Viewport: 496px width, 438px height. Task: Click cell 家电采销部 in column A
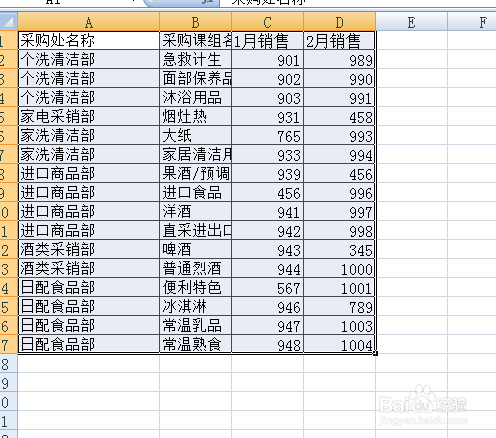pos(89,117)
